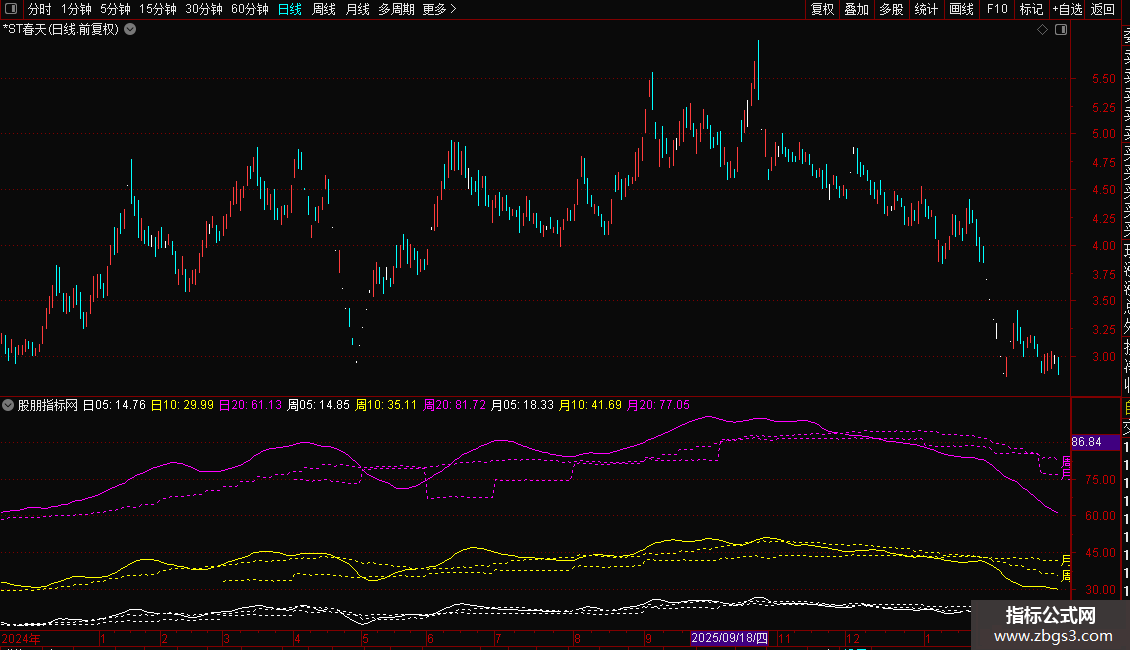Open F10 company information
The width and height of the screenshot is (1130, 650).
coord(997,10)
